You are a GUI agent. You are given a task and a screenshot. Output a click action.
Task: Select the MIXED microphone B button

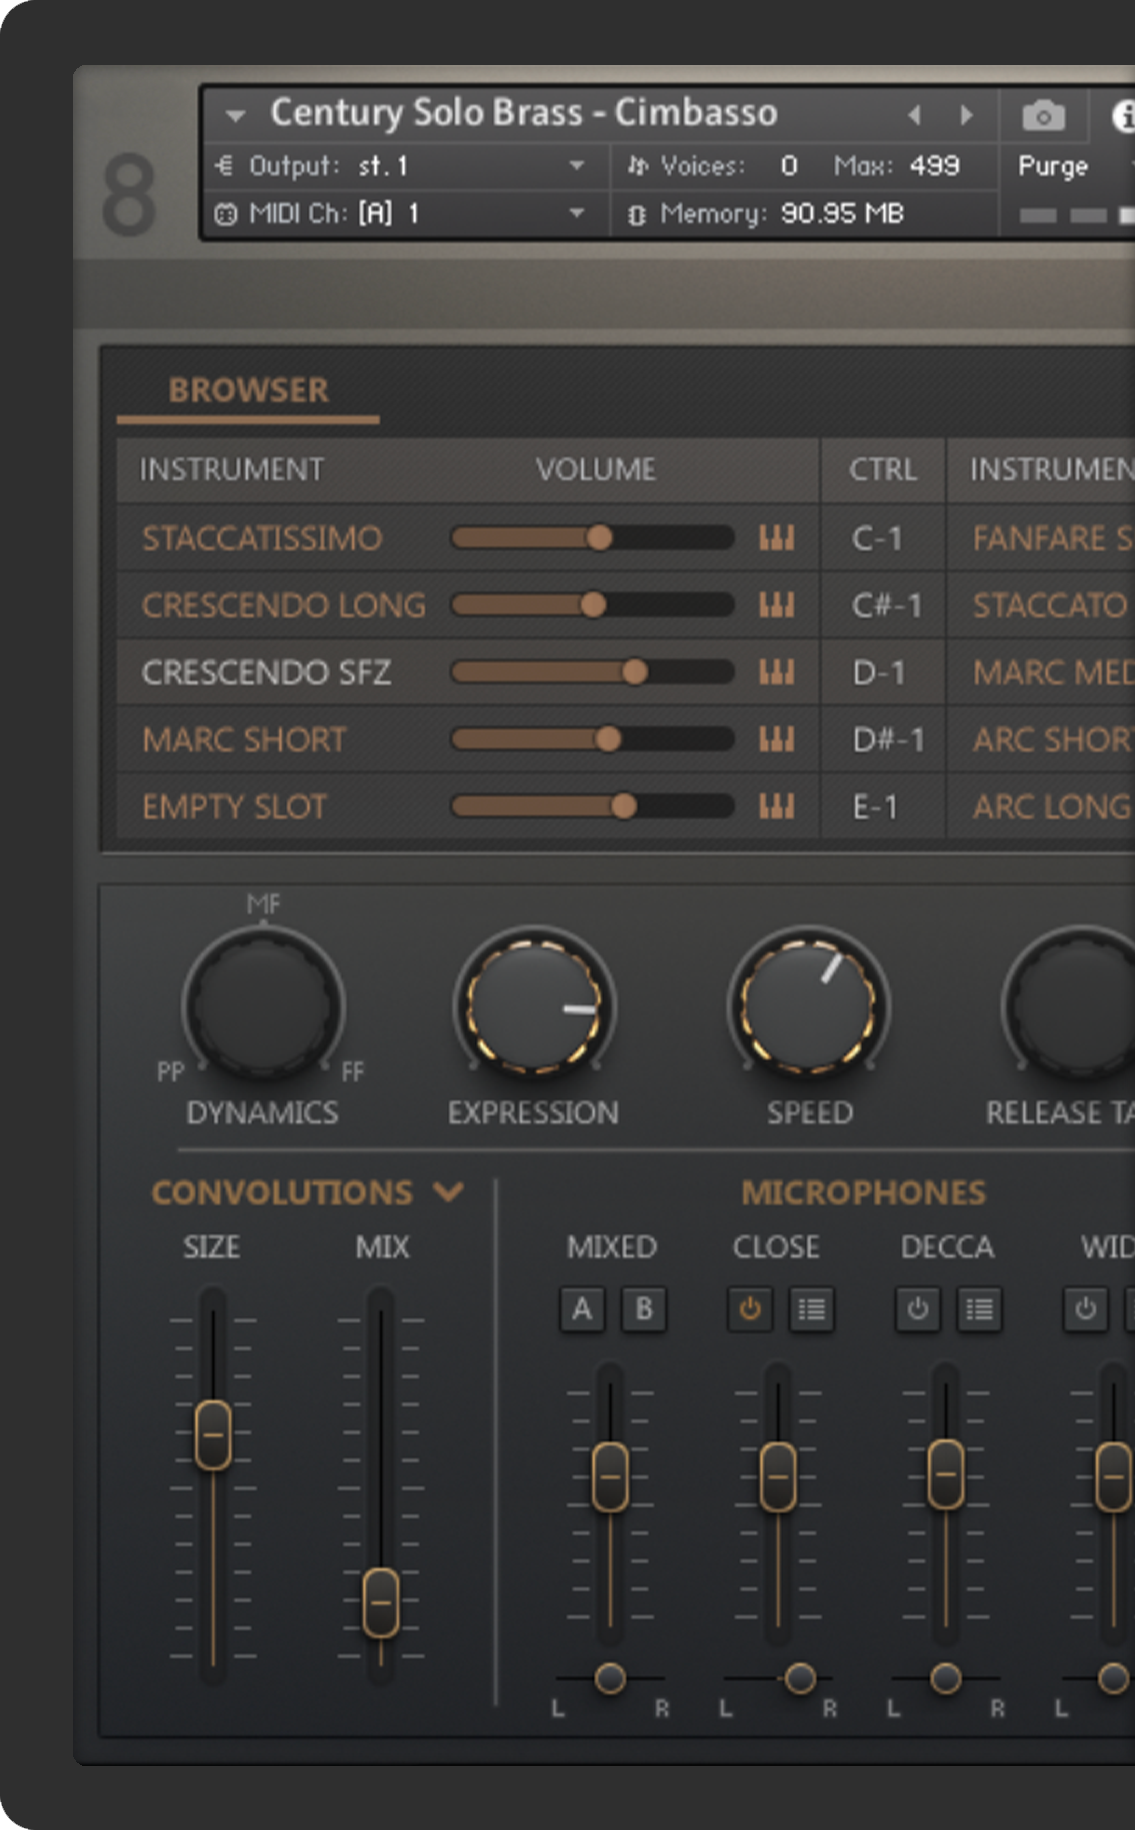pyautogui.click(x=644, y=1309)
